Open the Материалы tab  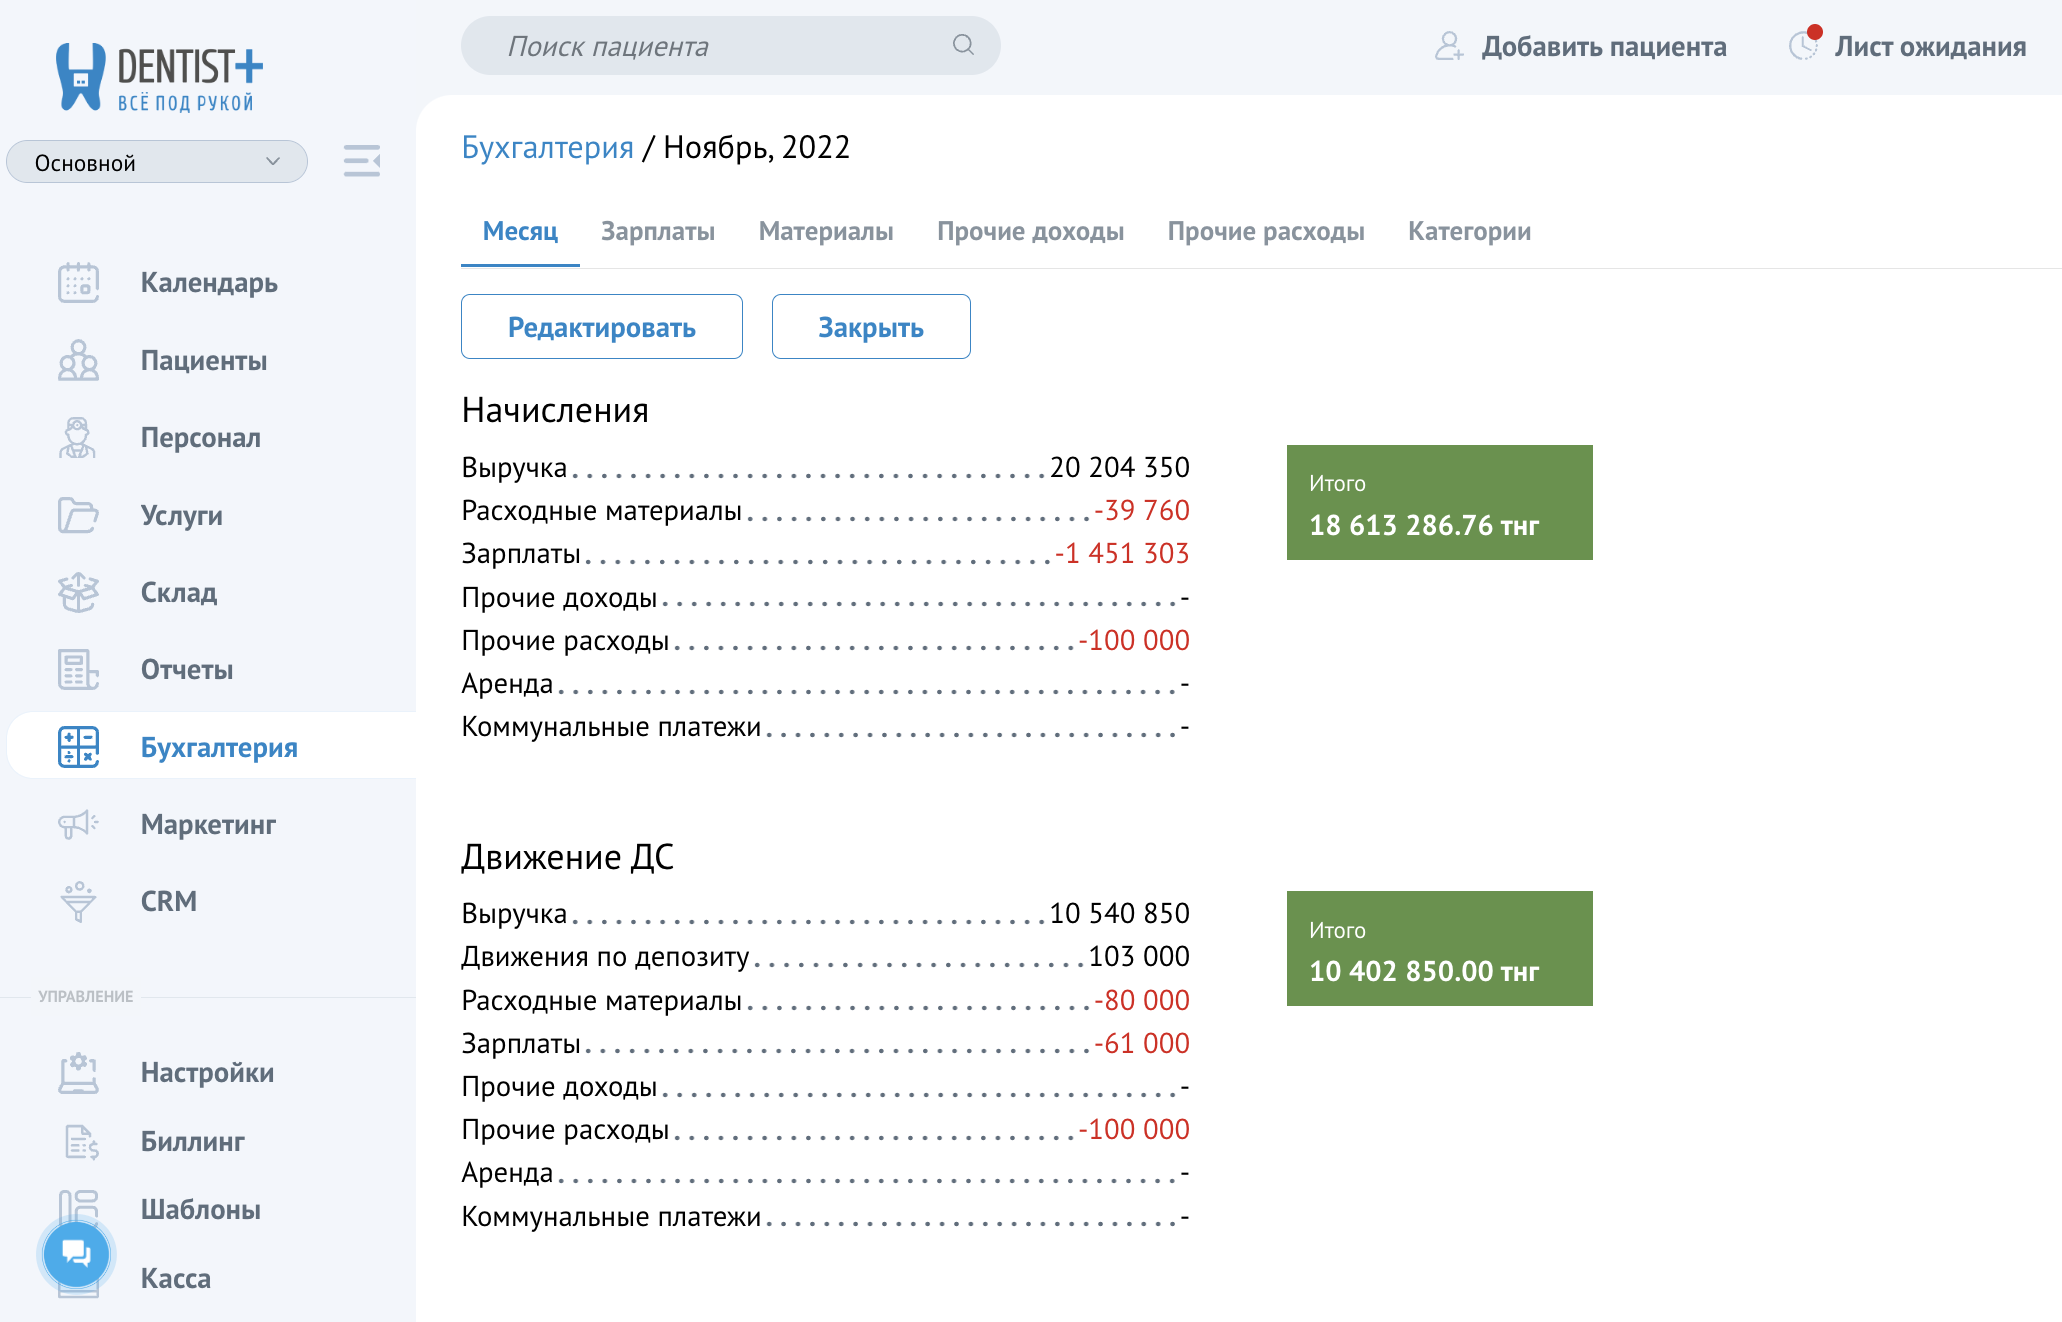click(826, 231)
